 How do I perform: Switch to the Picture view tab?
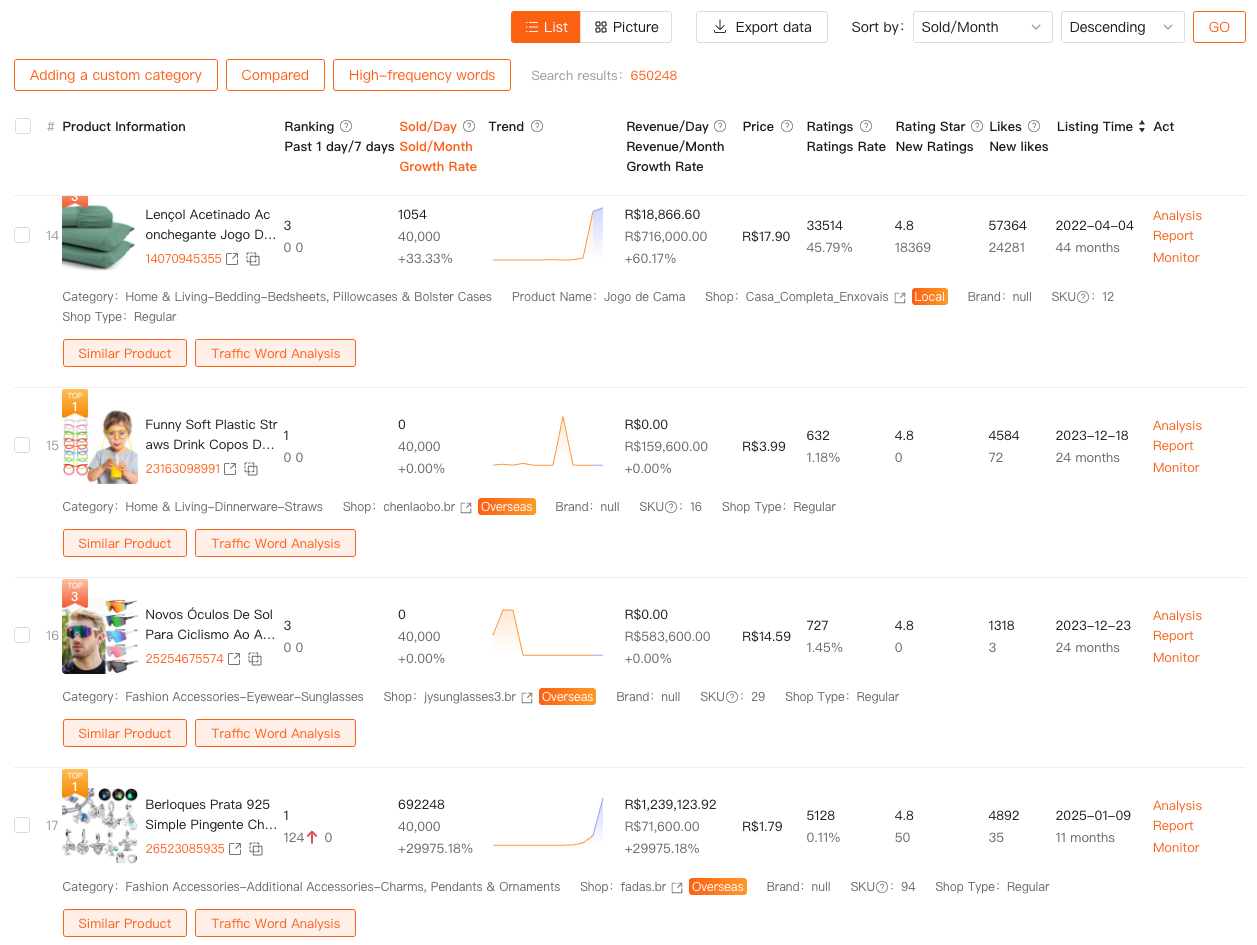(627, 27)
